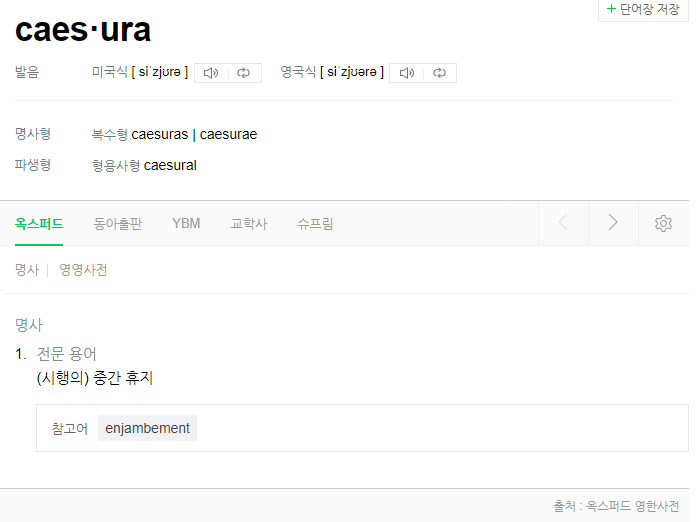Play the American pronunciation audio

[x=211, y=73]
